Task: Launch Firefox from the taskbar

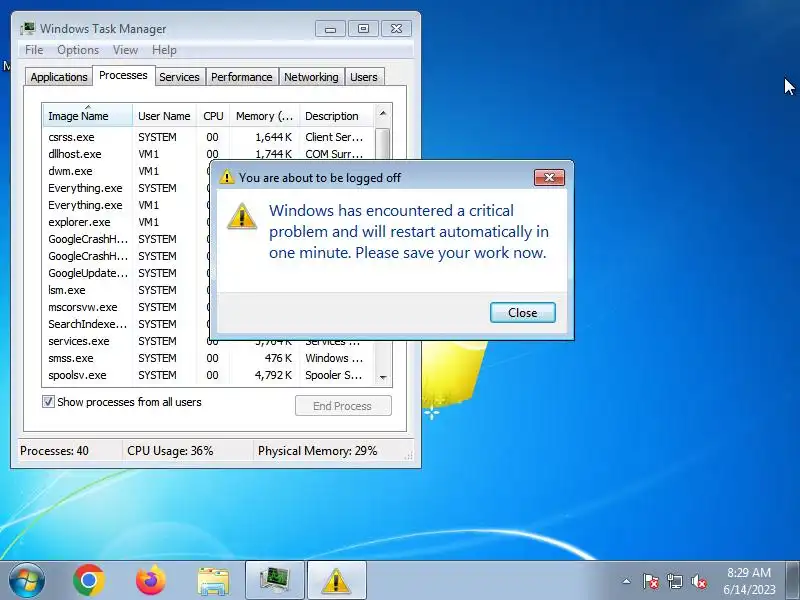Action: coord(151,581)
